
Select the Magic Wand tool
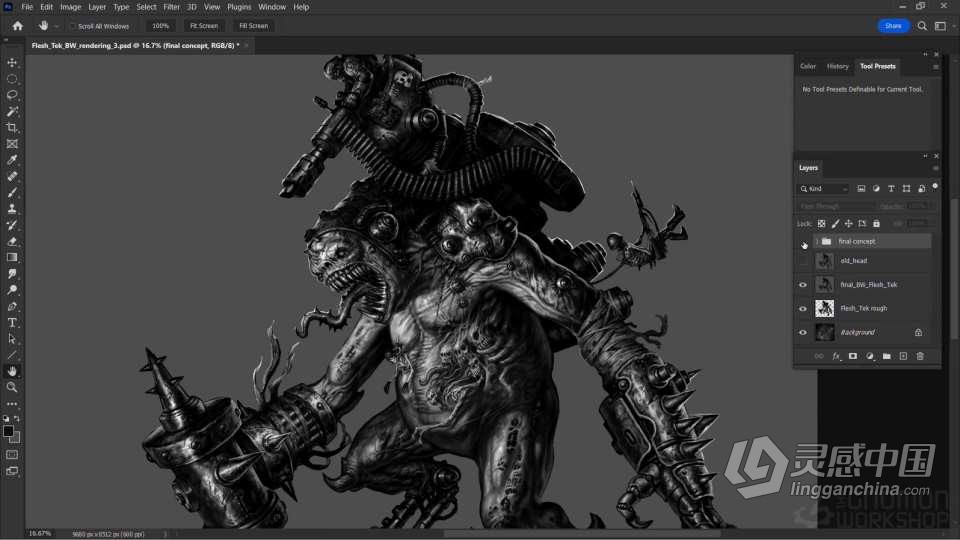coord(12,111)
